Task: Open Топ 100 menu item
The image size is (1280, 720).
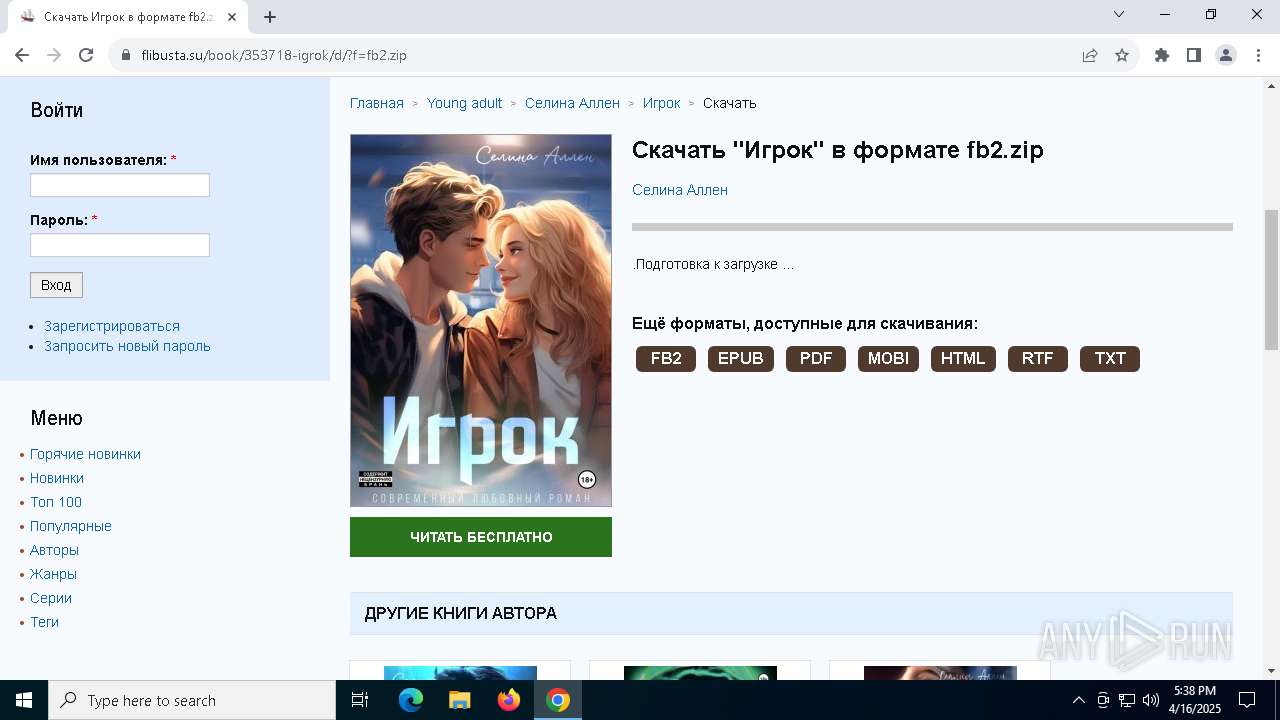Action: [x=56, y=502]
